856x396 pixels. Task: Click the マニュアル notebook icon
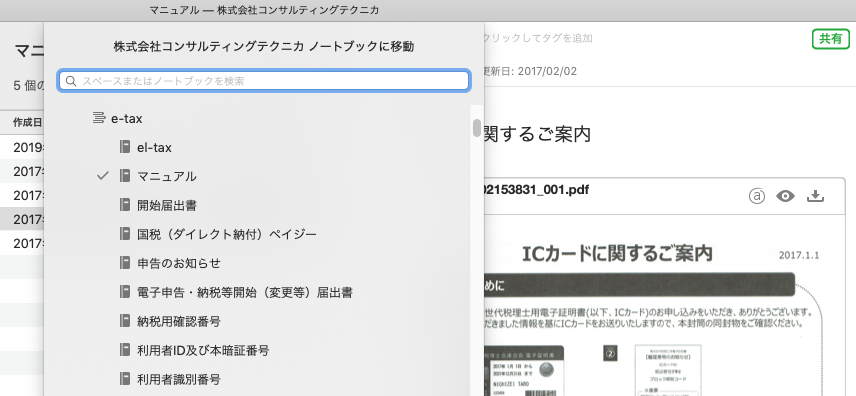tap(125, 176)
